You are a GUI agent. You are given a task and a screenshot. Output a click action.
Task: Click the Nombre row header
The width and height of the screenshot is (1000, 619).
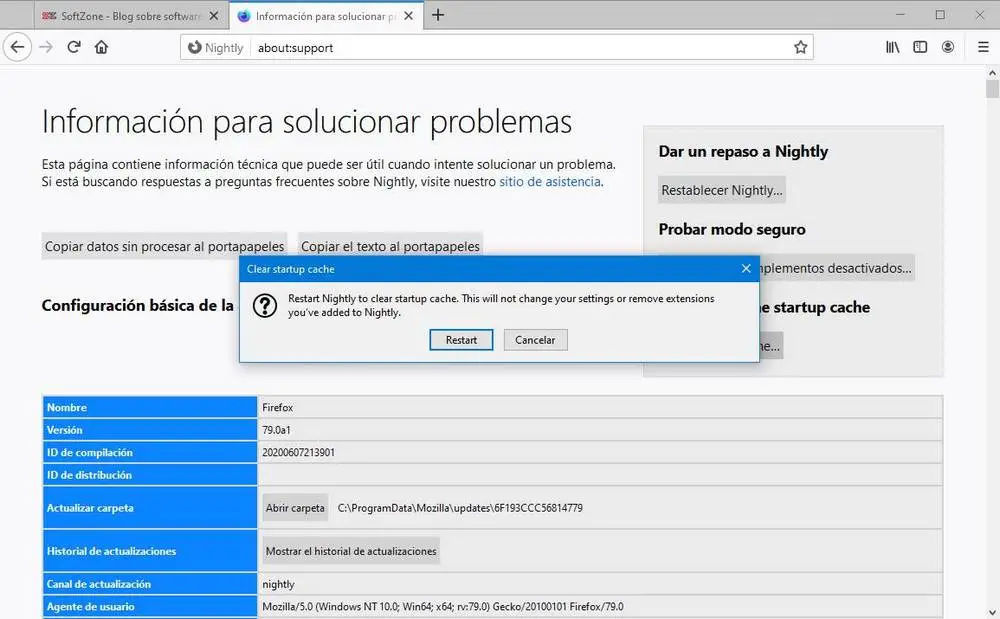[x=150, y=407]
